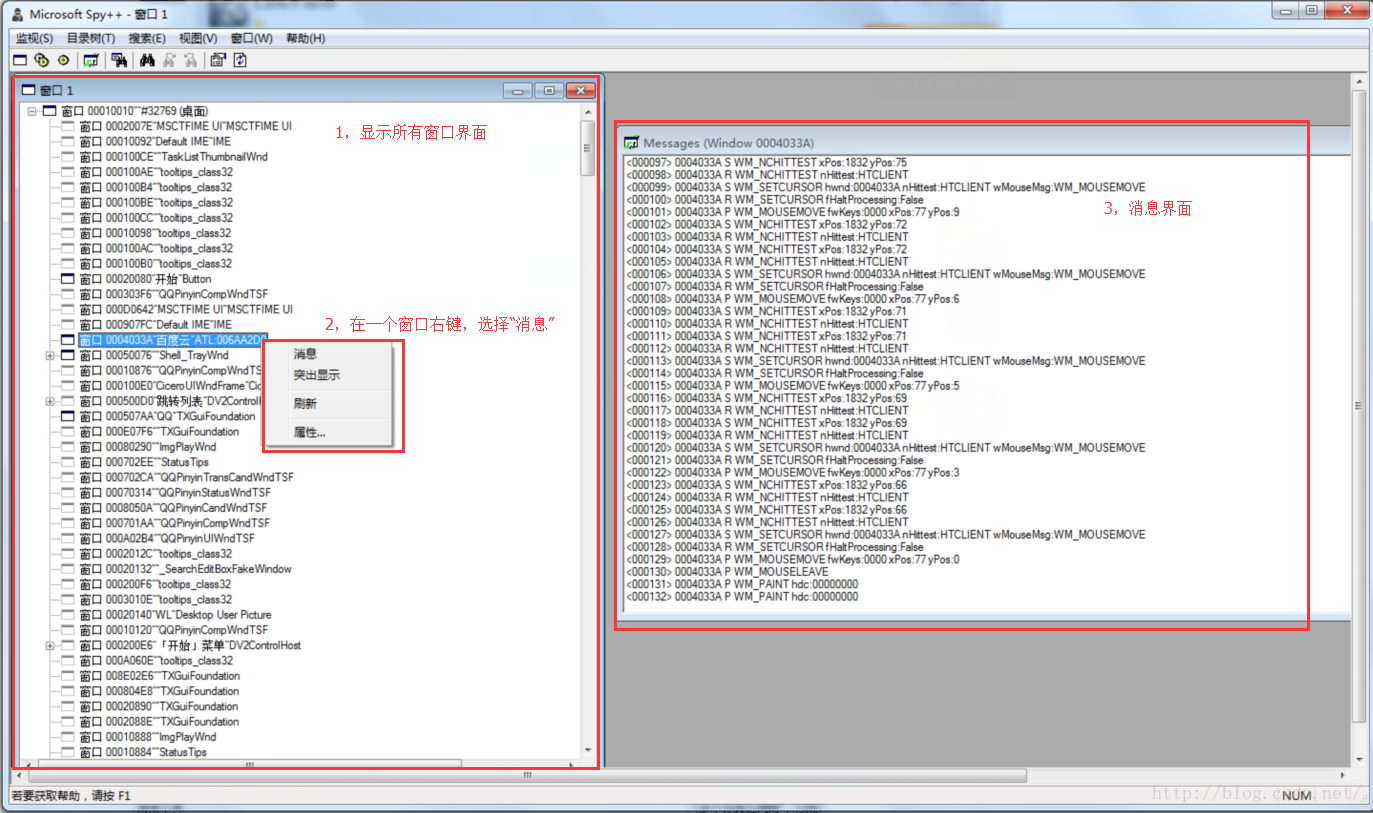Click the Processes toolbar icon with two gears
The height and width of the screenshot is (813, 1373).
[x=41, y=60]
